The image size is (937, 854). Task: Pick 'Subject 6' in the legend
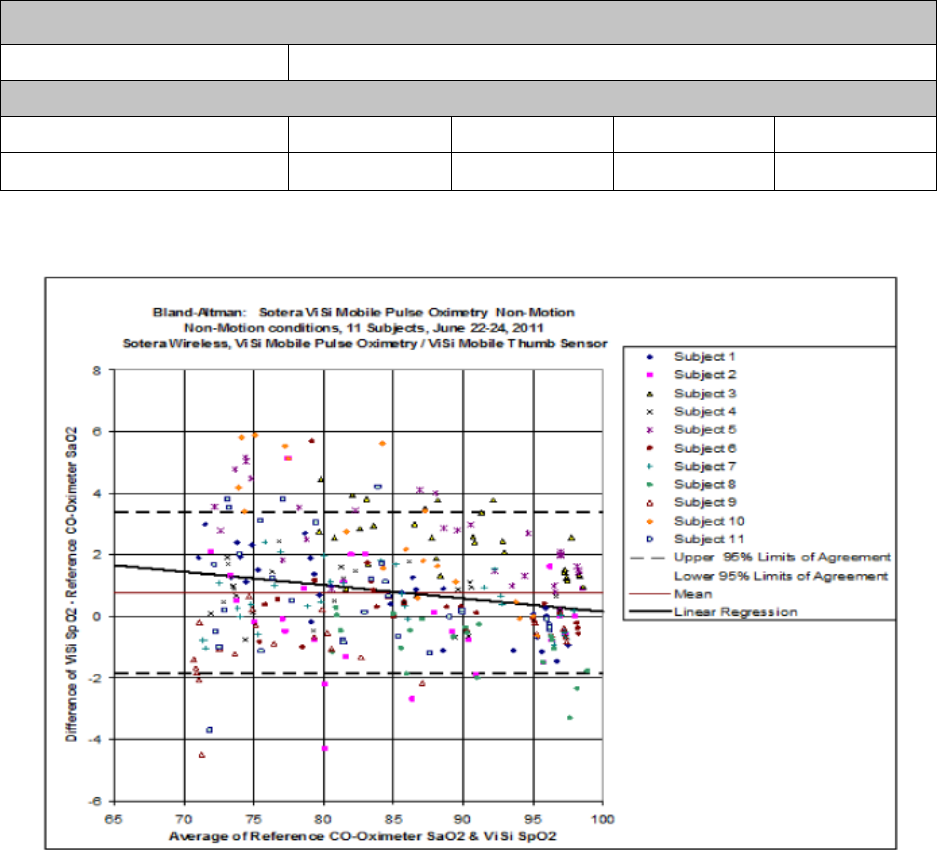(705, 448)
